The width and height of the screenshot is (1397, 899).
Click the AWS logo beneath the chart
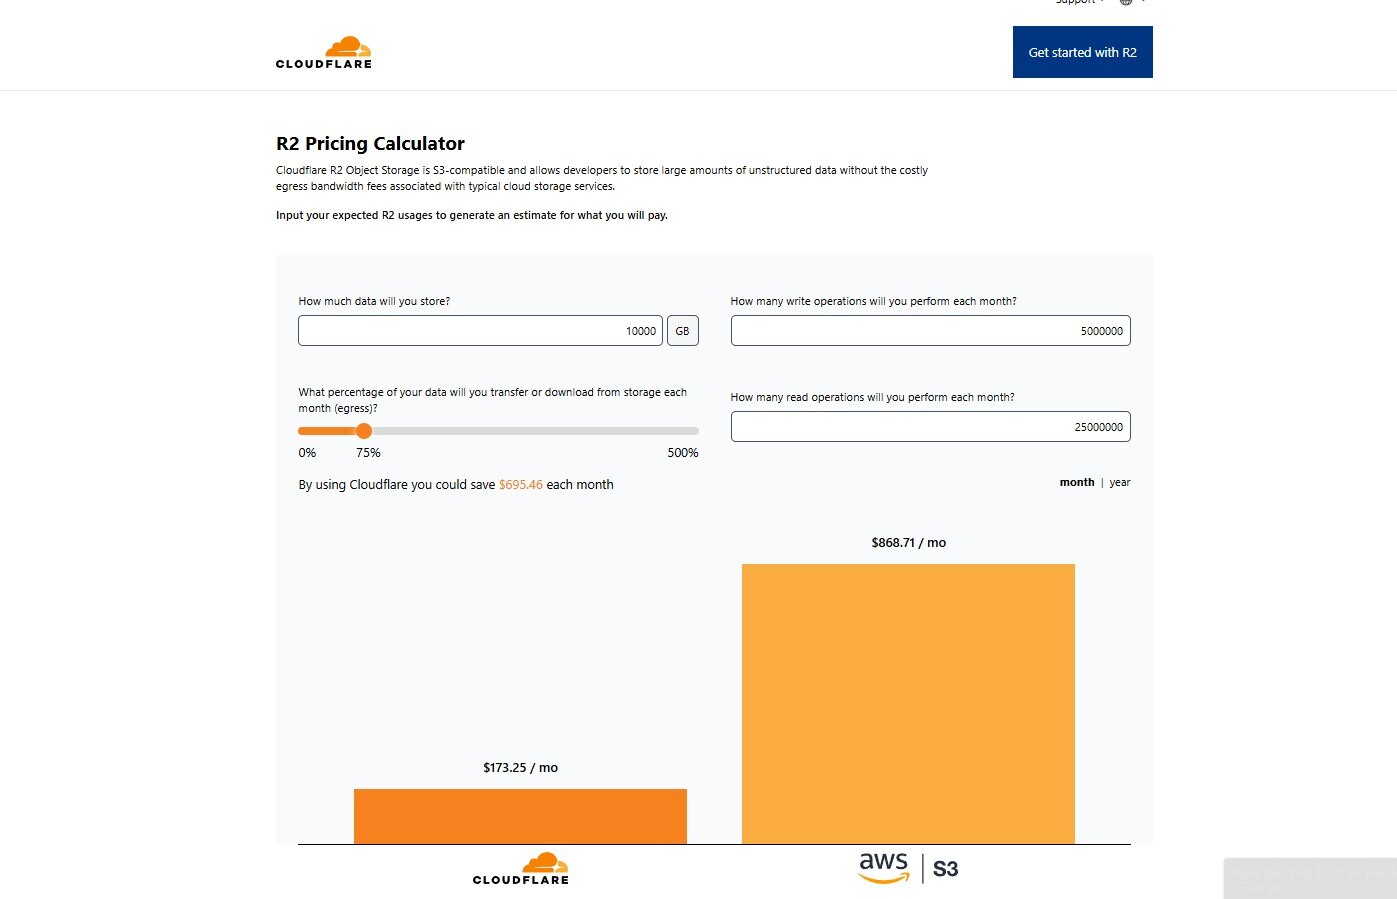tap(883, 868)
